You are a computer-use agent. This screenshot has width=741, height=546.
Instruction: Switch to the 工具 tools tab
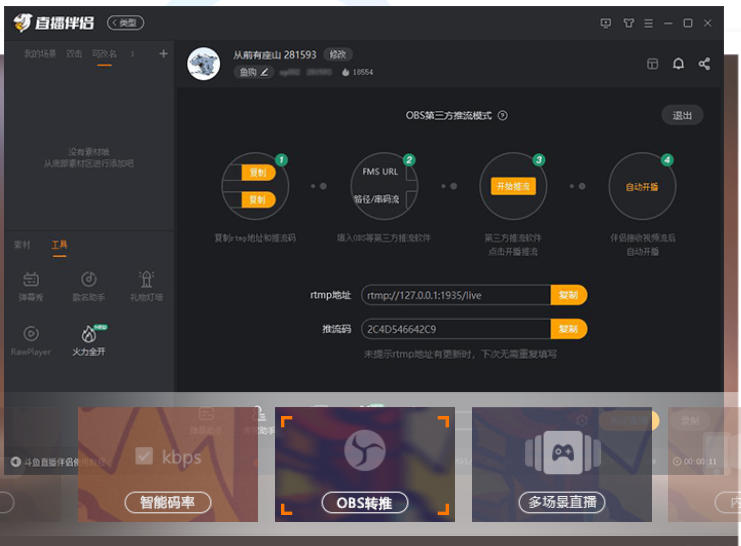(x=60, y=245)
